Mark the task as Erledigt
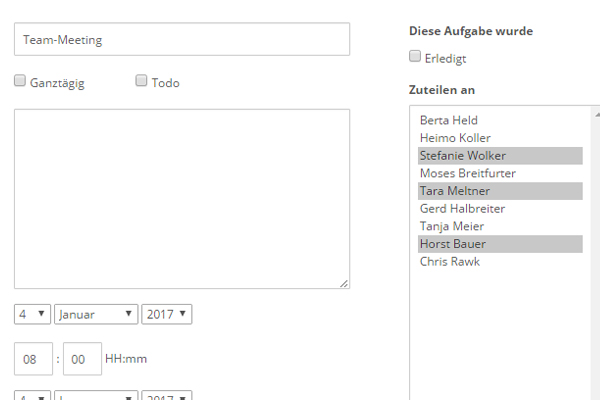 pyautogui.click(x=415, y=56)
